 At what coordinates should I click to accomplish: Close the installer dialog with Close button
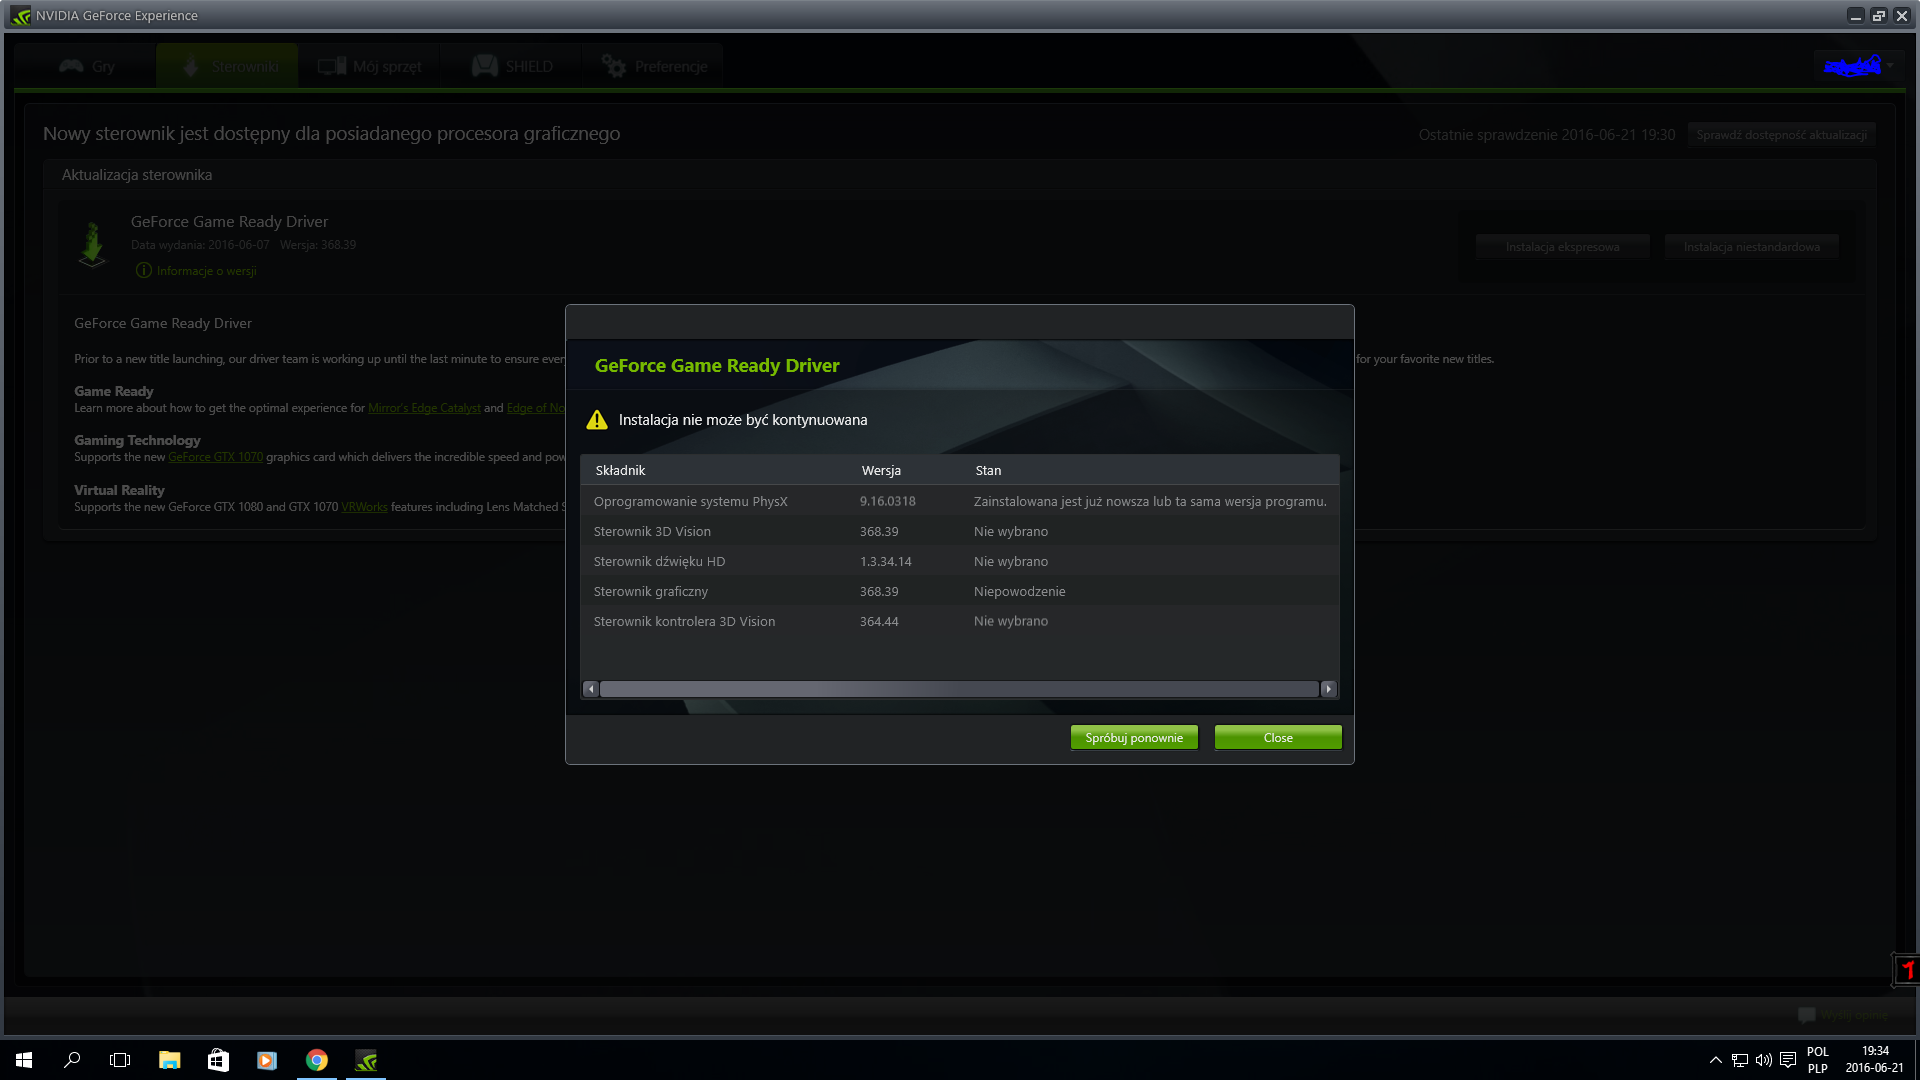point(1278,738)
